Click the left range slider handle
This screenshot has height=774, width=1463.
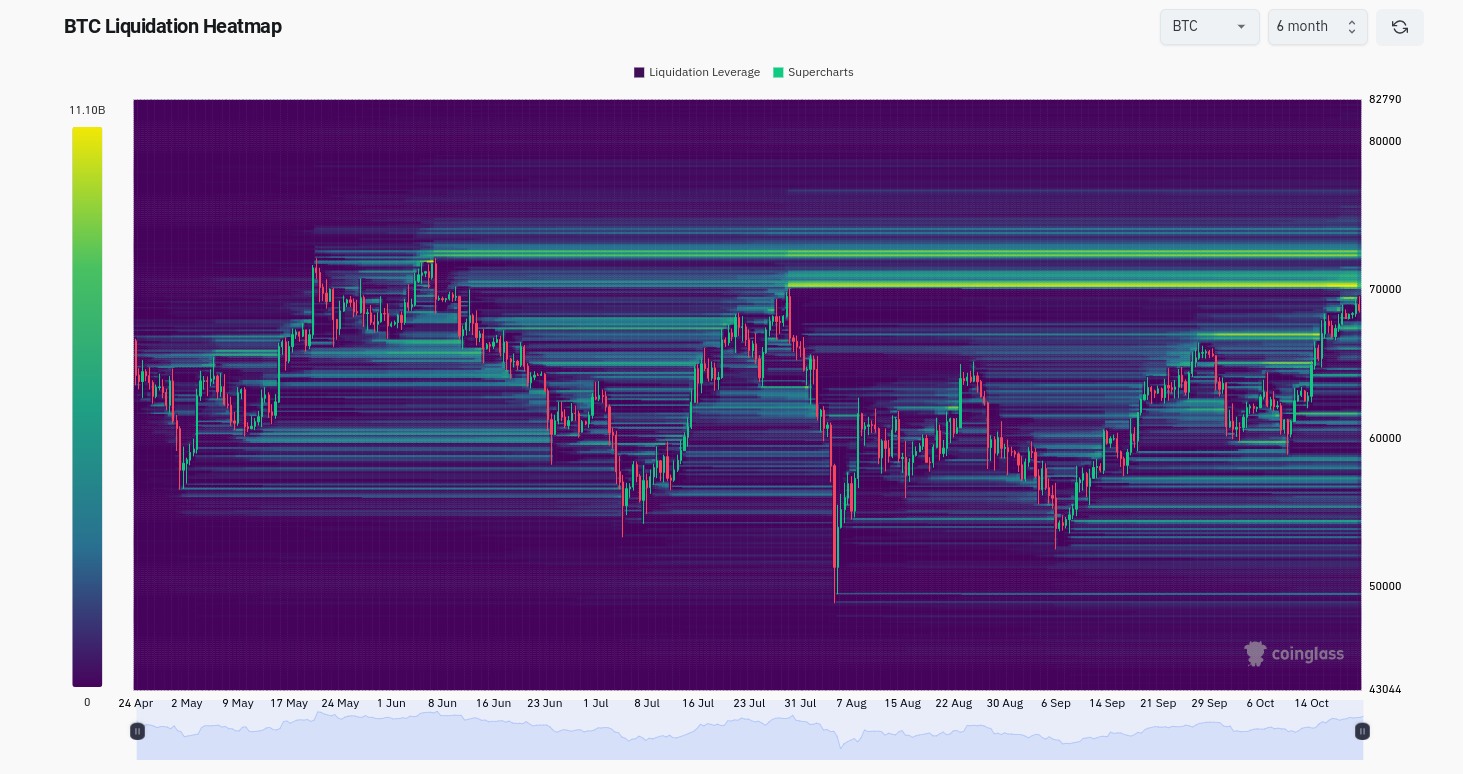pyautogui.click(x=137, y=731)
